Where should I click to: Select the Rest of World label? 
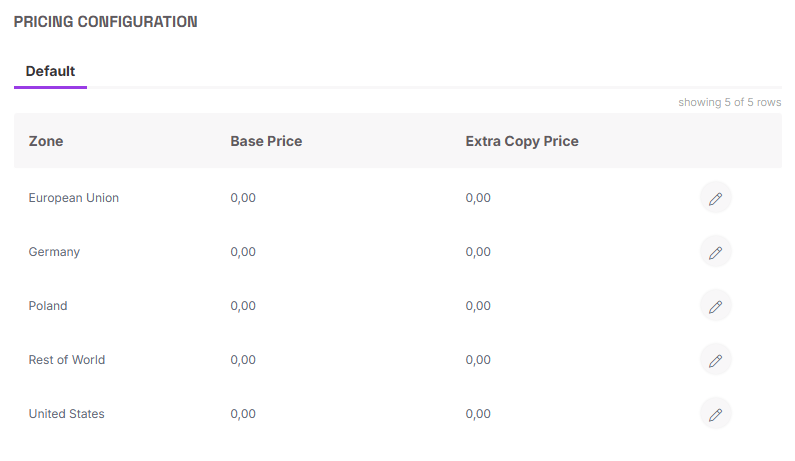67,360
